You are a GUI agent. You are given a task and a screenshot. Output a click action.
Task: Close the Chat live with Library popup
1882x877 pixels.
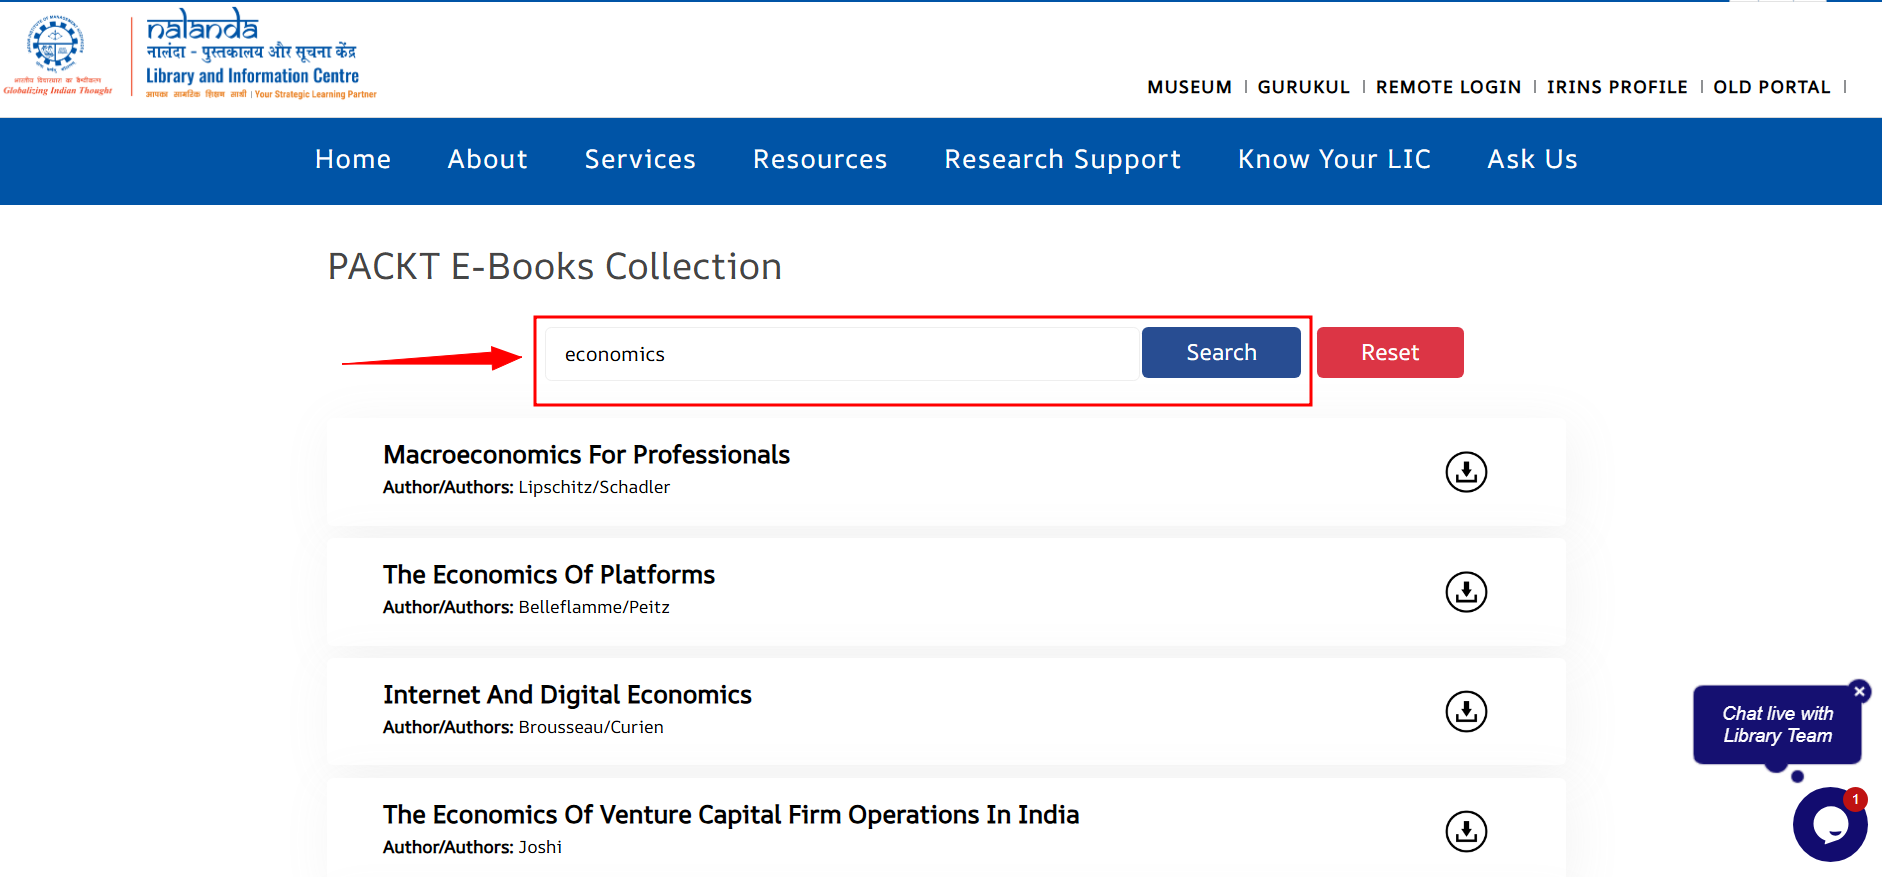click(1859, 691)
